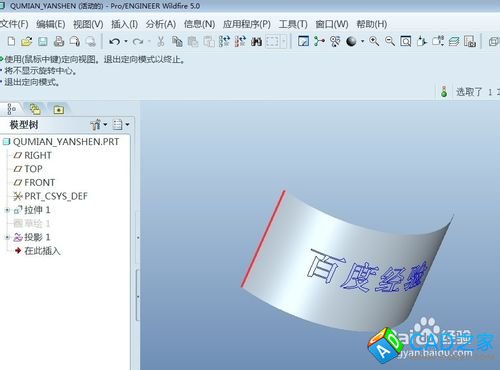Image resolution: width=500 pixels, height=370 pixels.
Task: Select the TOP datum plane
Action: tap(28, 169)
